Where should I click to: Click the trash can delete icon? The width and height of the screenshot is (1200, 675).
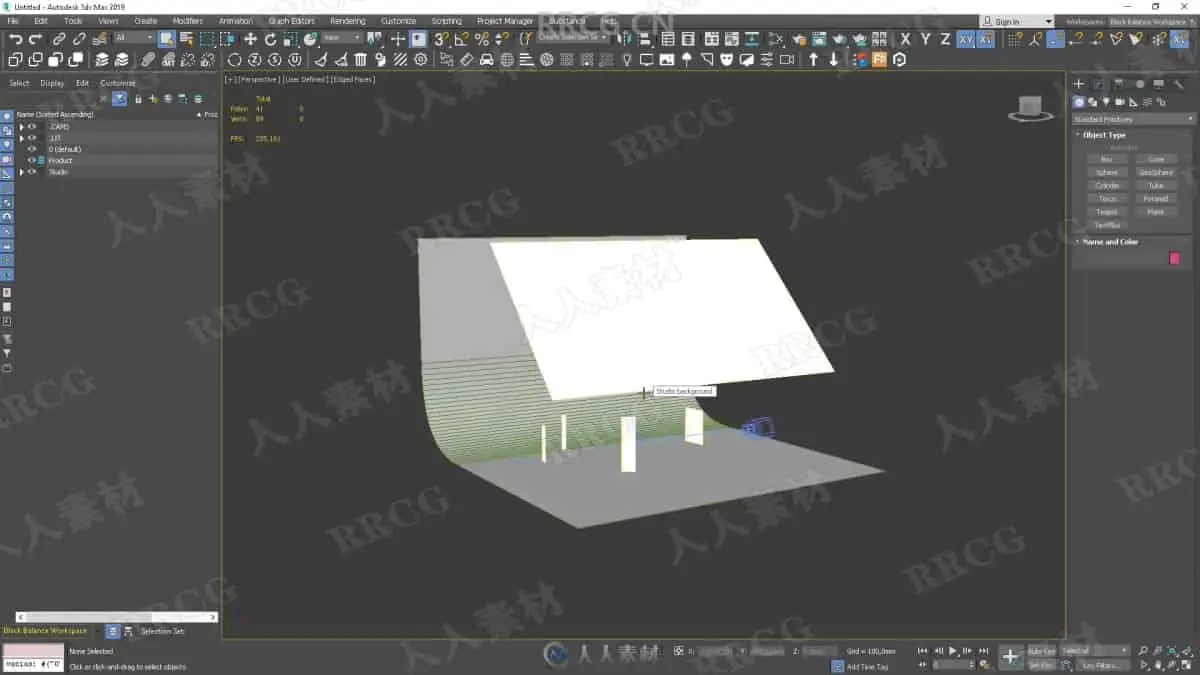point(361,60)
